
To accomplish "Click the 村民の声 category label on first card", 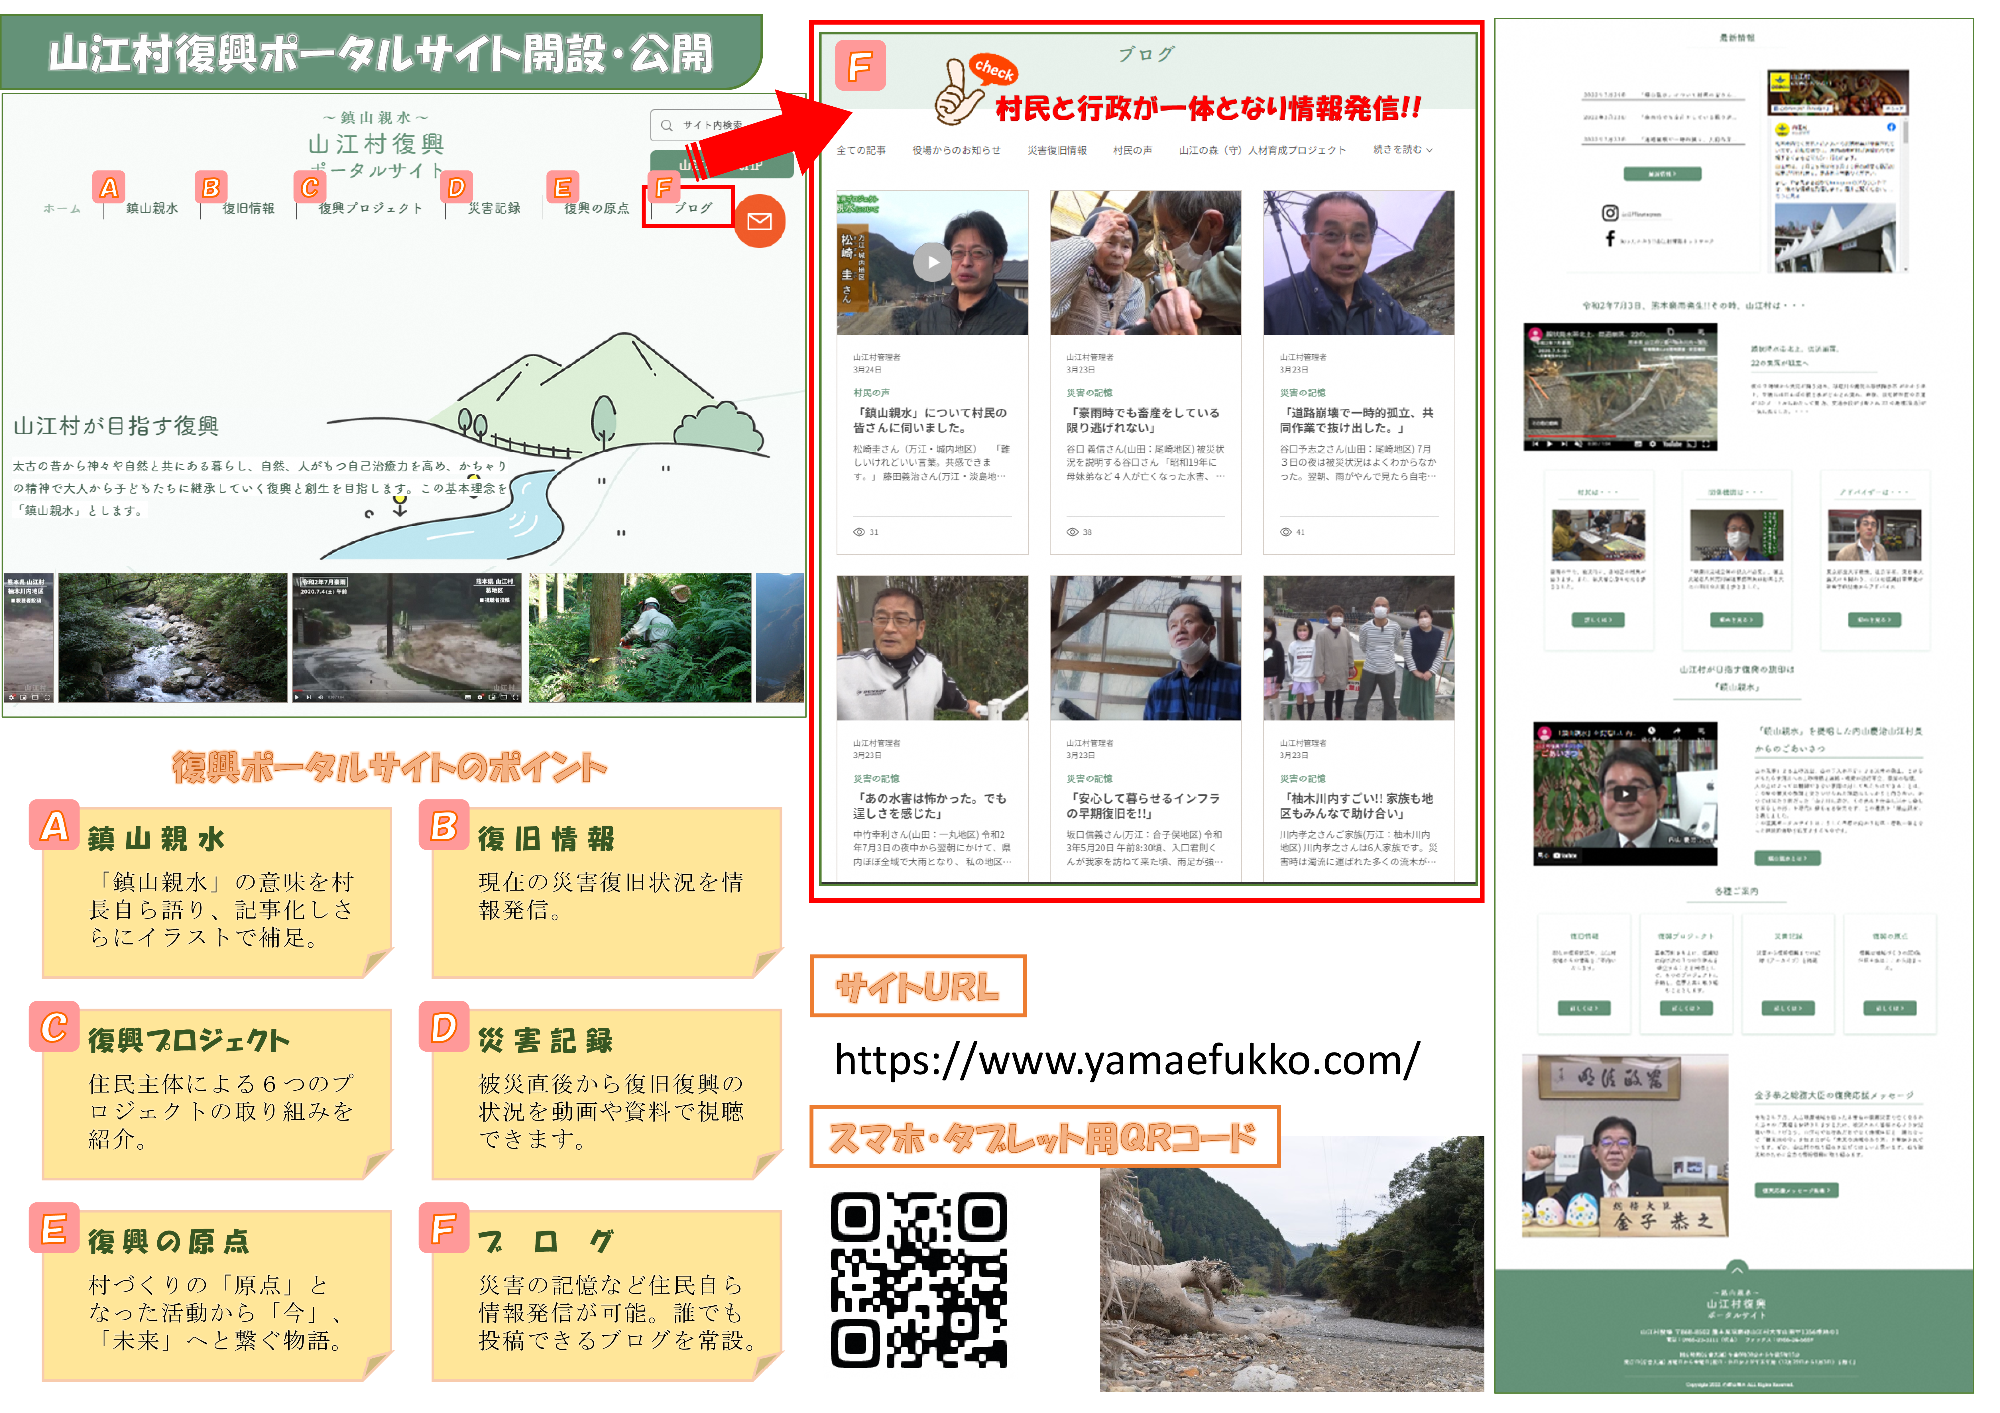I will tap(871, 393).
